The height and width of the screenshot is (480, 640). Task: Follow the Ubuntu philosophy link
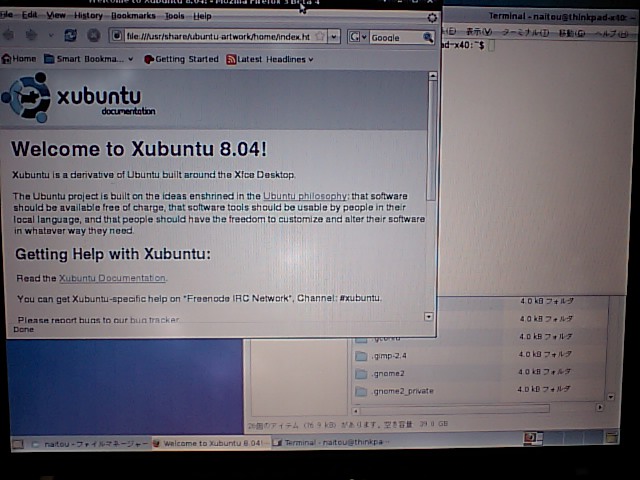305,196
